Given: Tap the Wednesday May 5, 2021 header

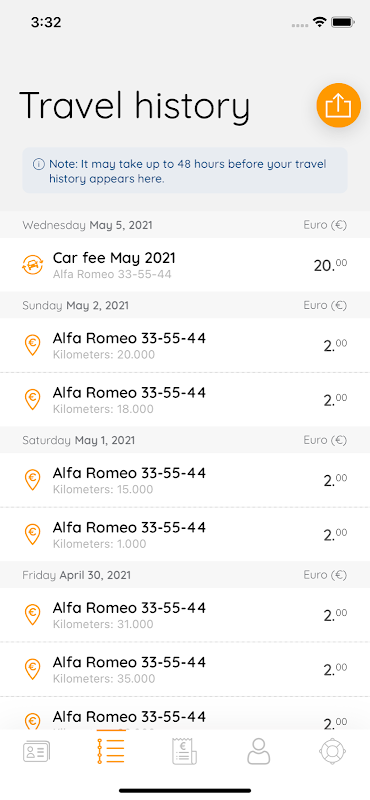Looking at the screenshot, I should coord(87,225).
